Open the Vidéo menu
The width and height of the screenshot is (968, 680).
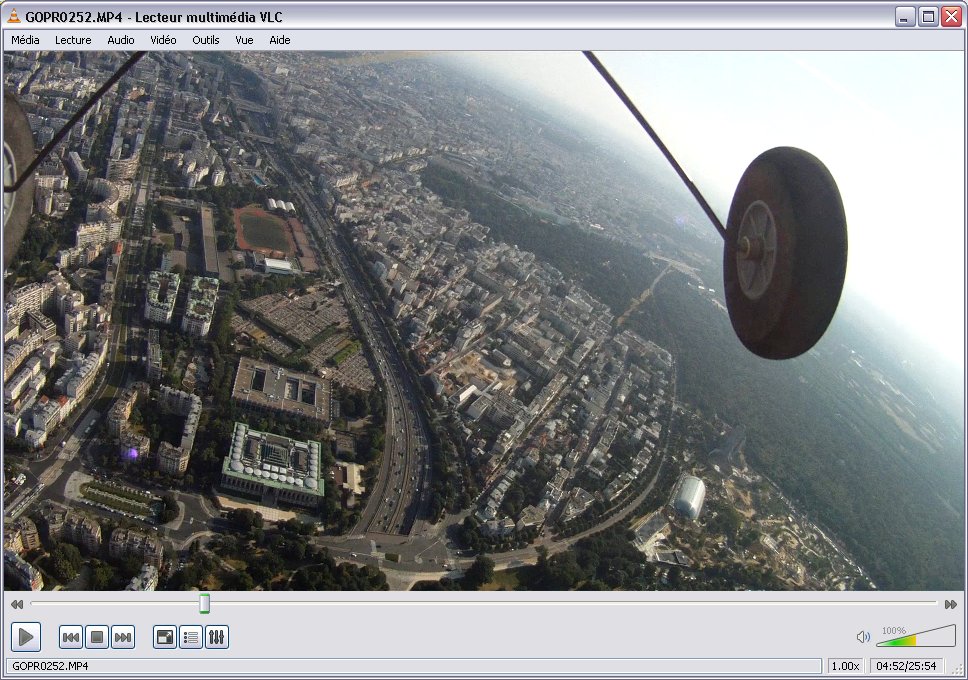point(163,40)
